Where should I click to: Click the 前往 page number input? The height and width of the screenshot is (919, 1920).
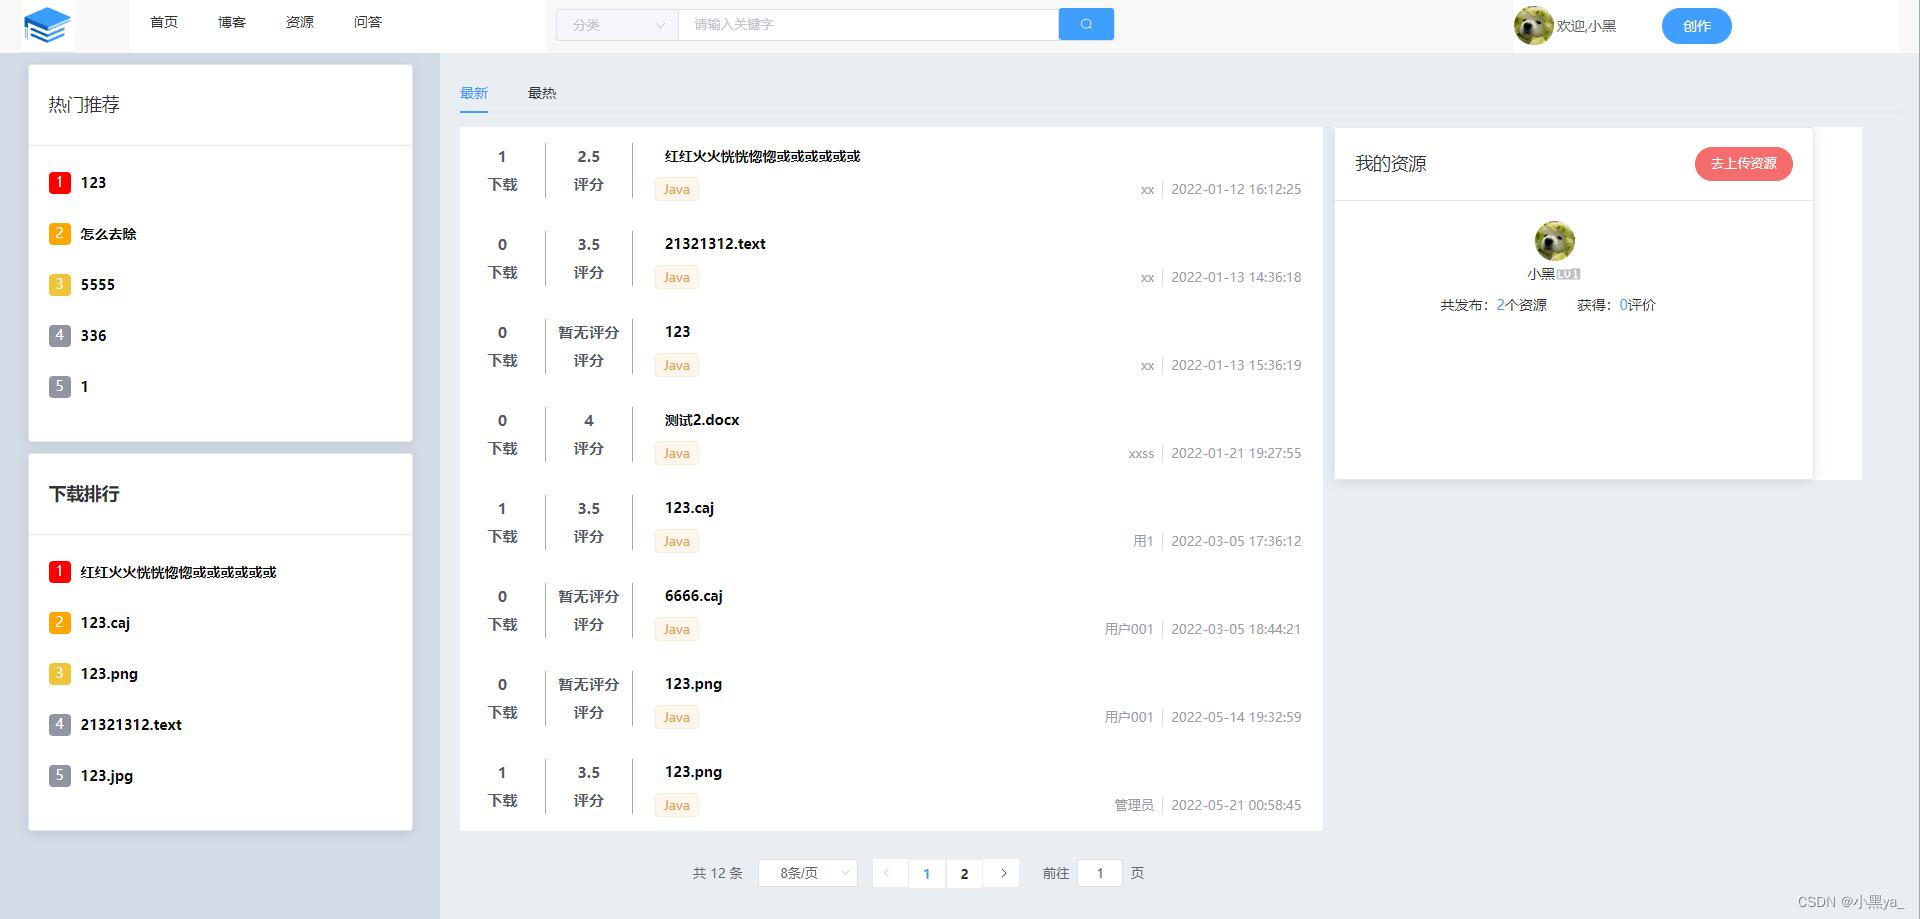[1100, 873]
